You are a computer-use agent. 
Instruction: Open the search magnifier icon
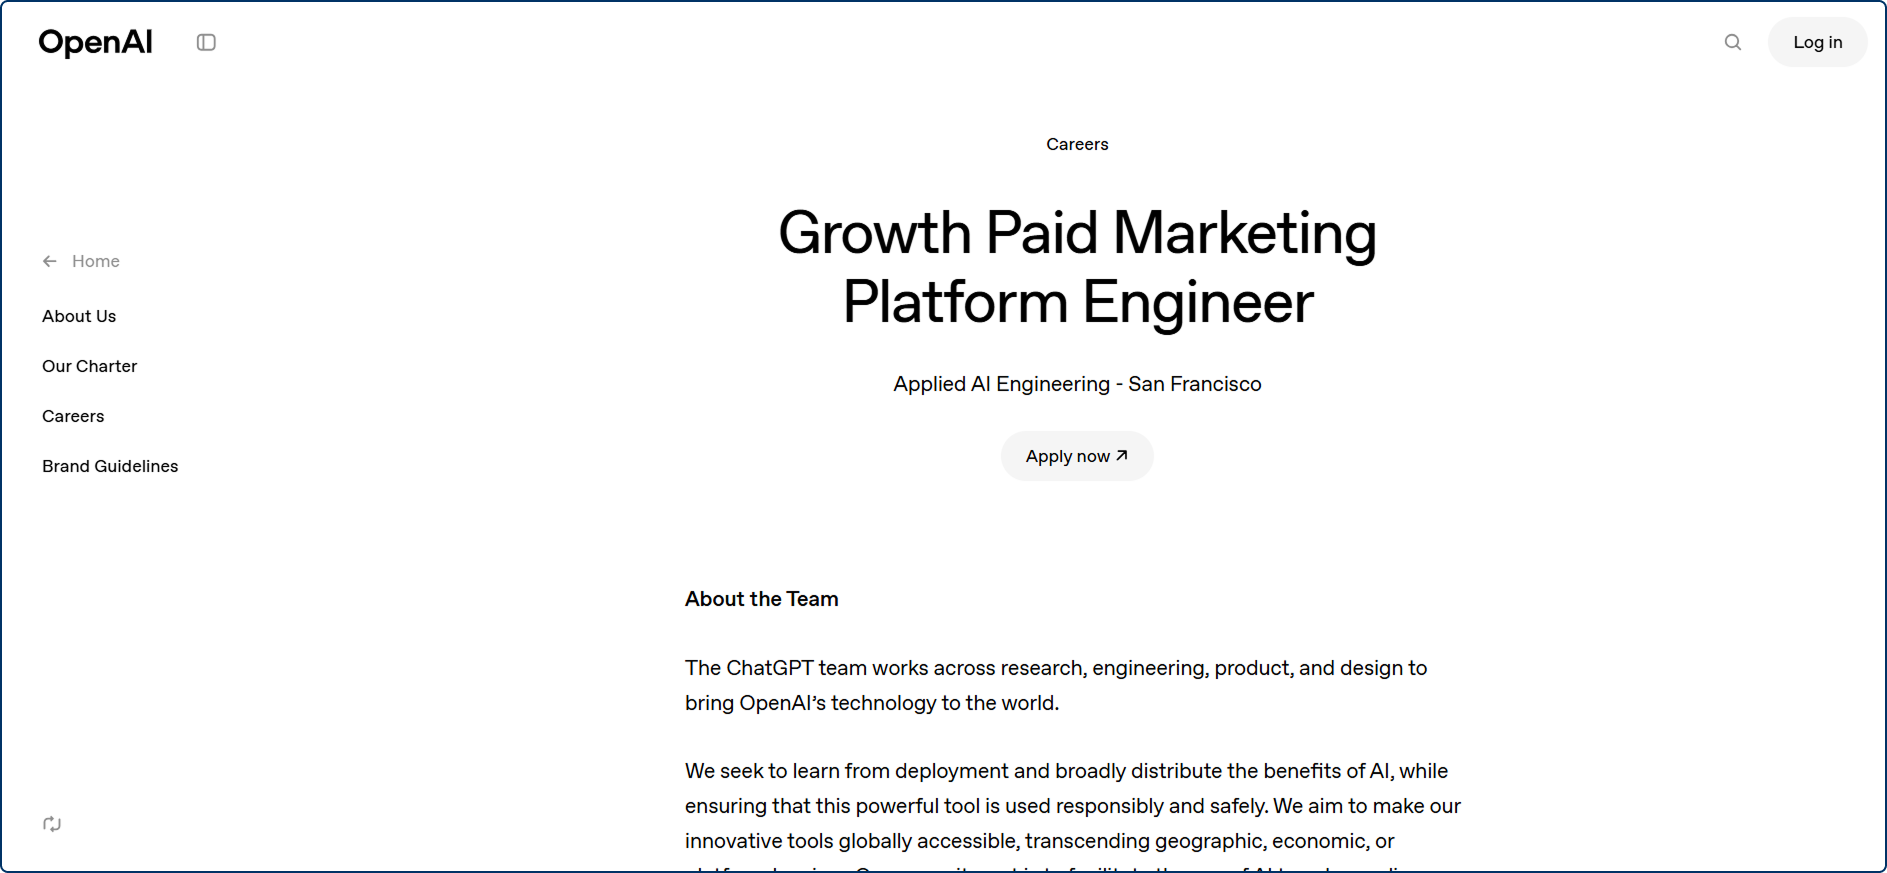(1733, 42)
